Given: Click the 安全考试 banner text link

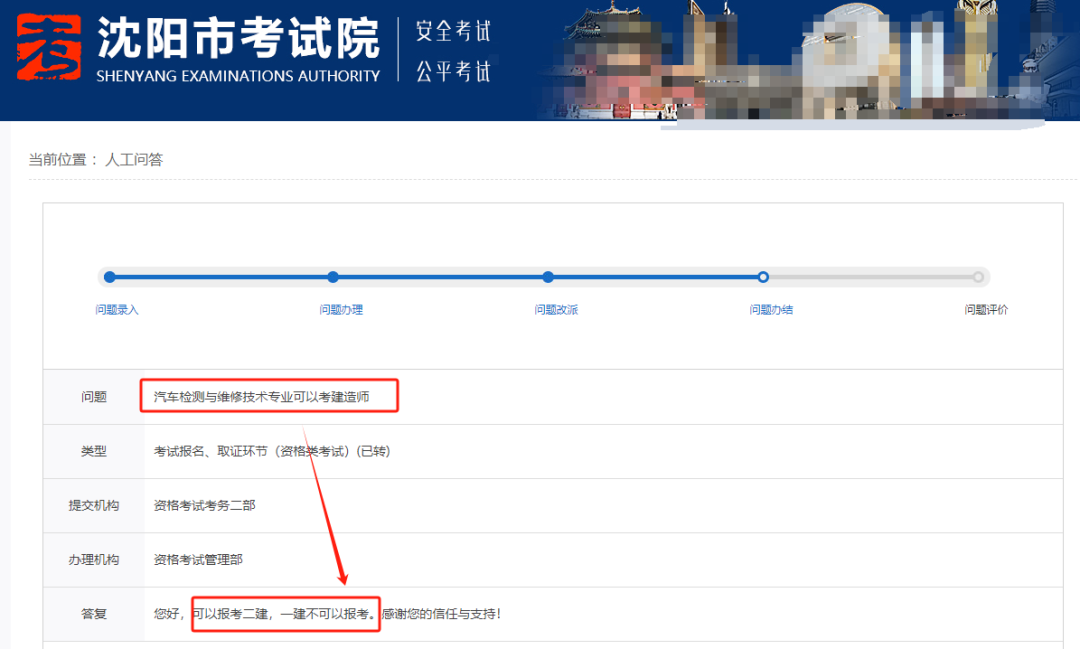Looking at the screenshot, I should [452, 31].
